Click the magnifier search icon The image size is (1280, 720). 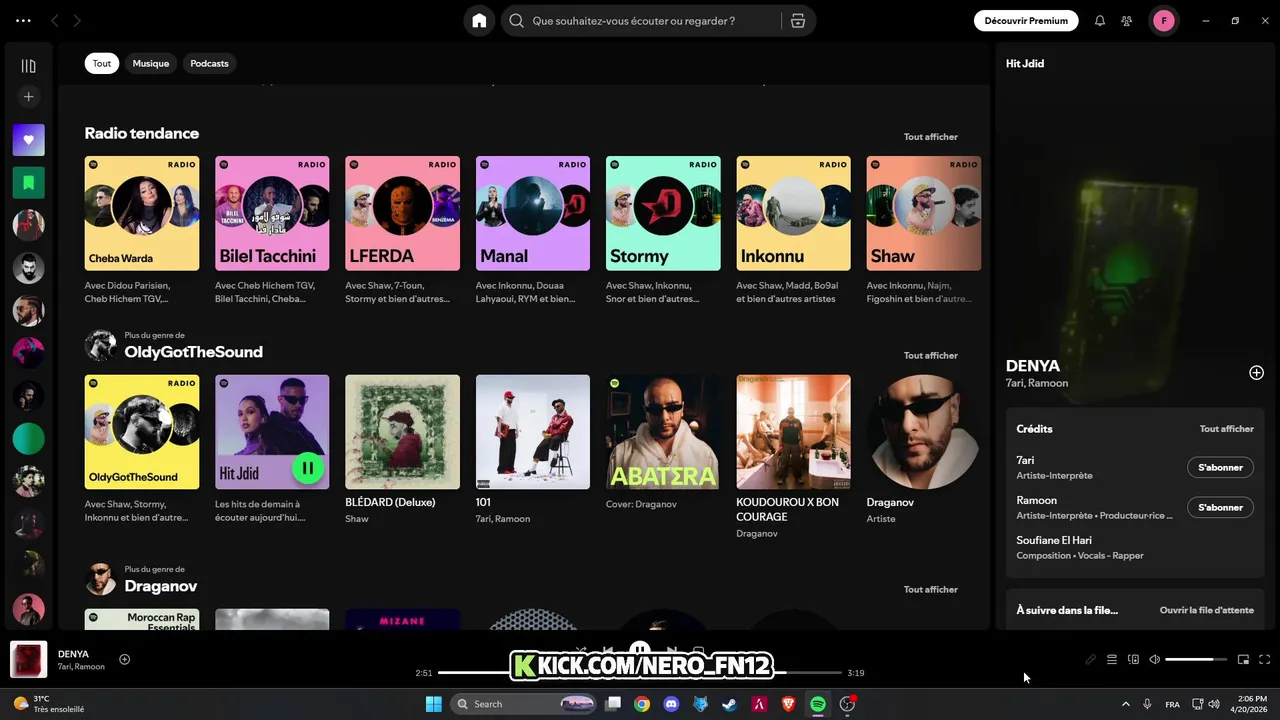tap(517, 20)
